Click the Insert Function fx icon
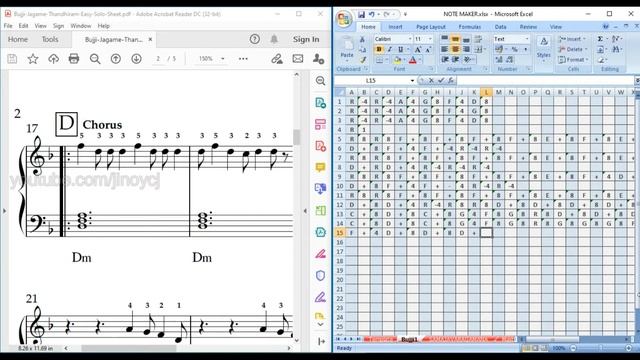The image size is (640, 360). pos(451,80)
